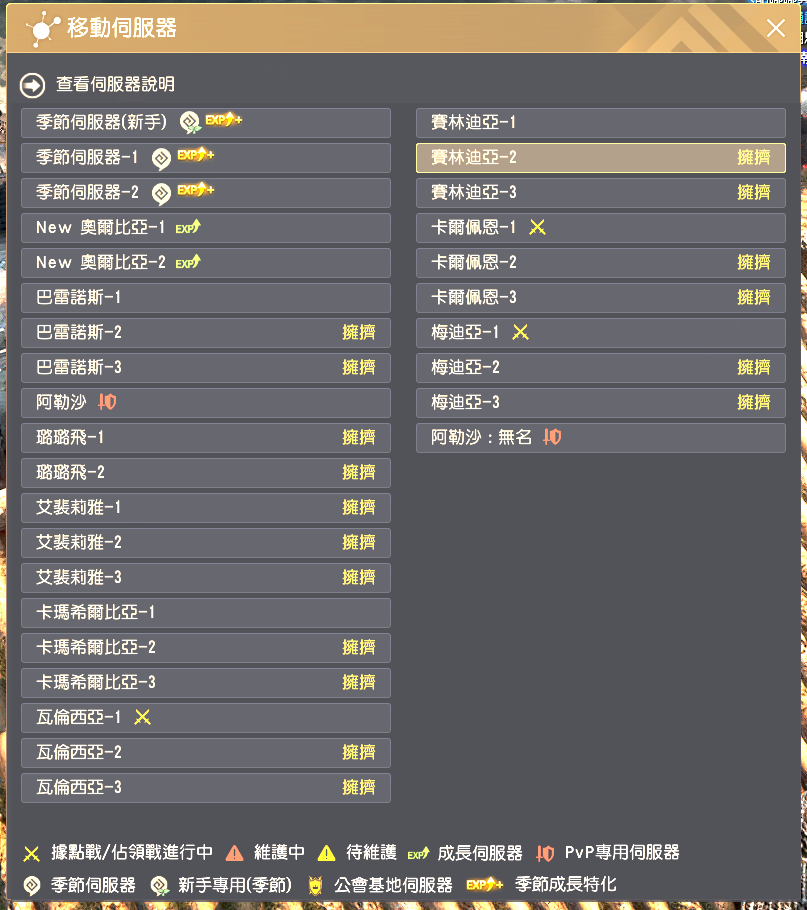This screenshot has width=807, height=910.
Task: Select the 梅迪亞-3 server
Action: tap(601, 403)
